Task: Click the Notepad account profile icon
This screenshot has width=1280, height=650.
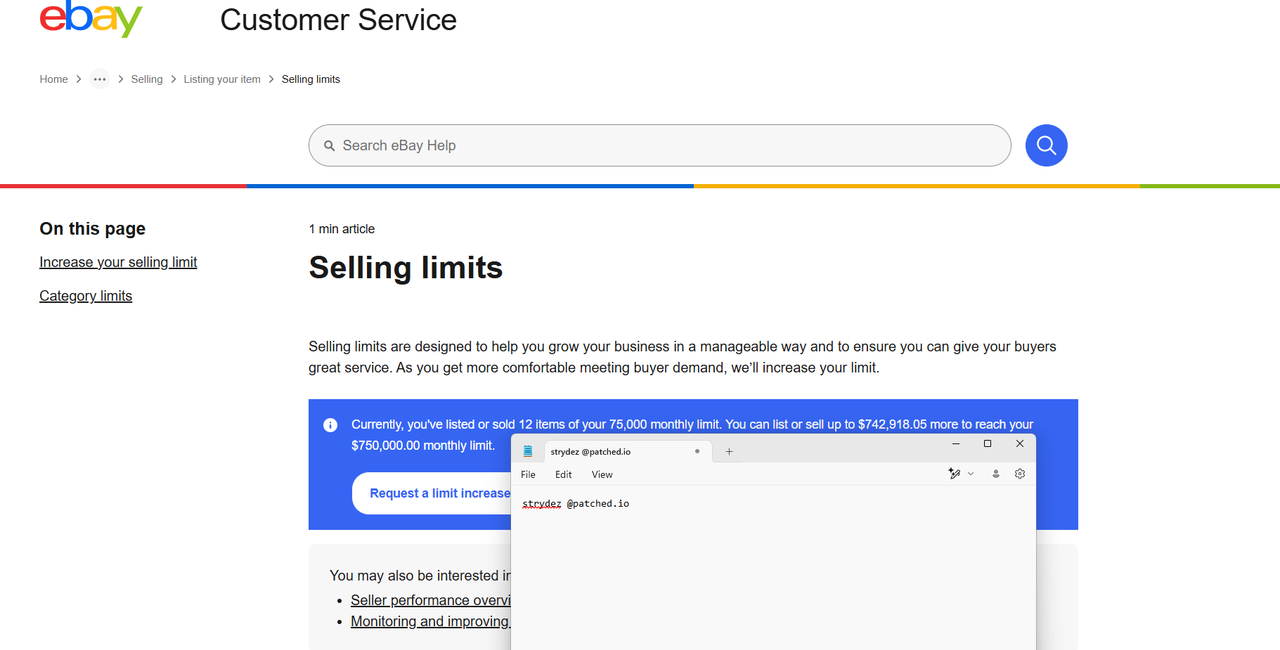Action: click(x=996, y=474)
